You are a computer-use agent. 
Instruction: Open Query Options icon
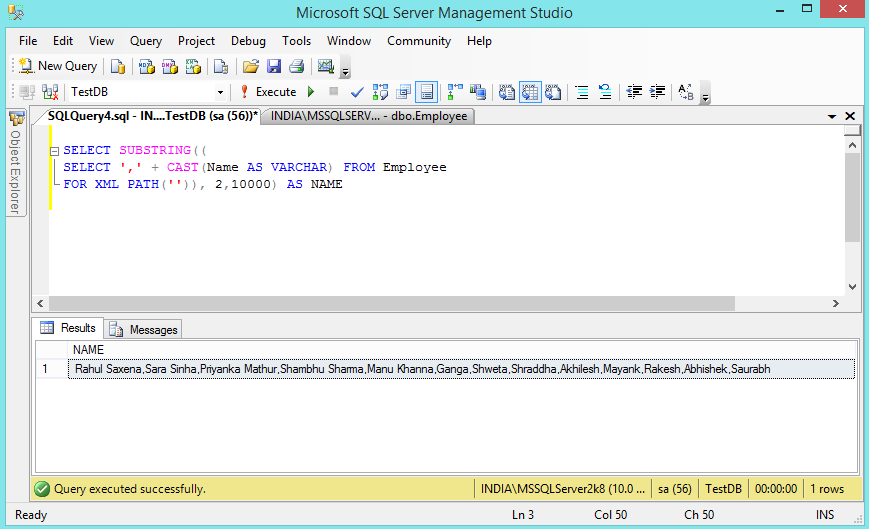[x=403, y=92]
